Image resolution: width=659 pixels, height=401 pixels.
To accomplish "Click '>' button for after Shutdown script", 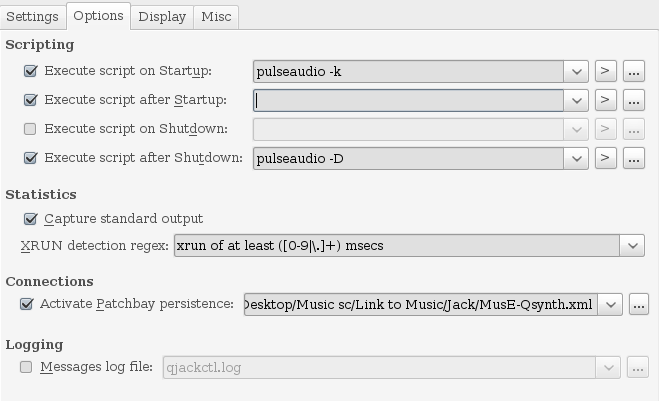I will 605,158.
